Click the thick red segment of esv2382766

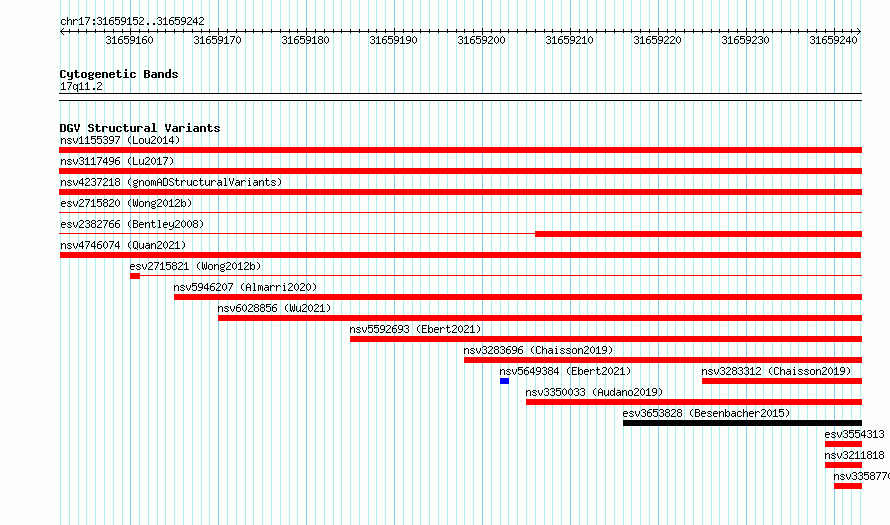pos(698,234)
